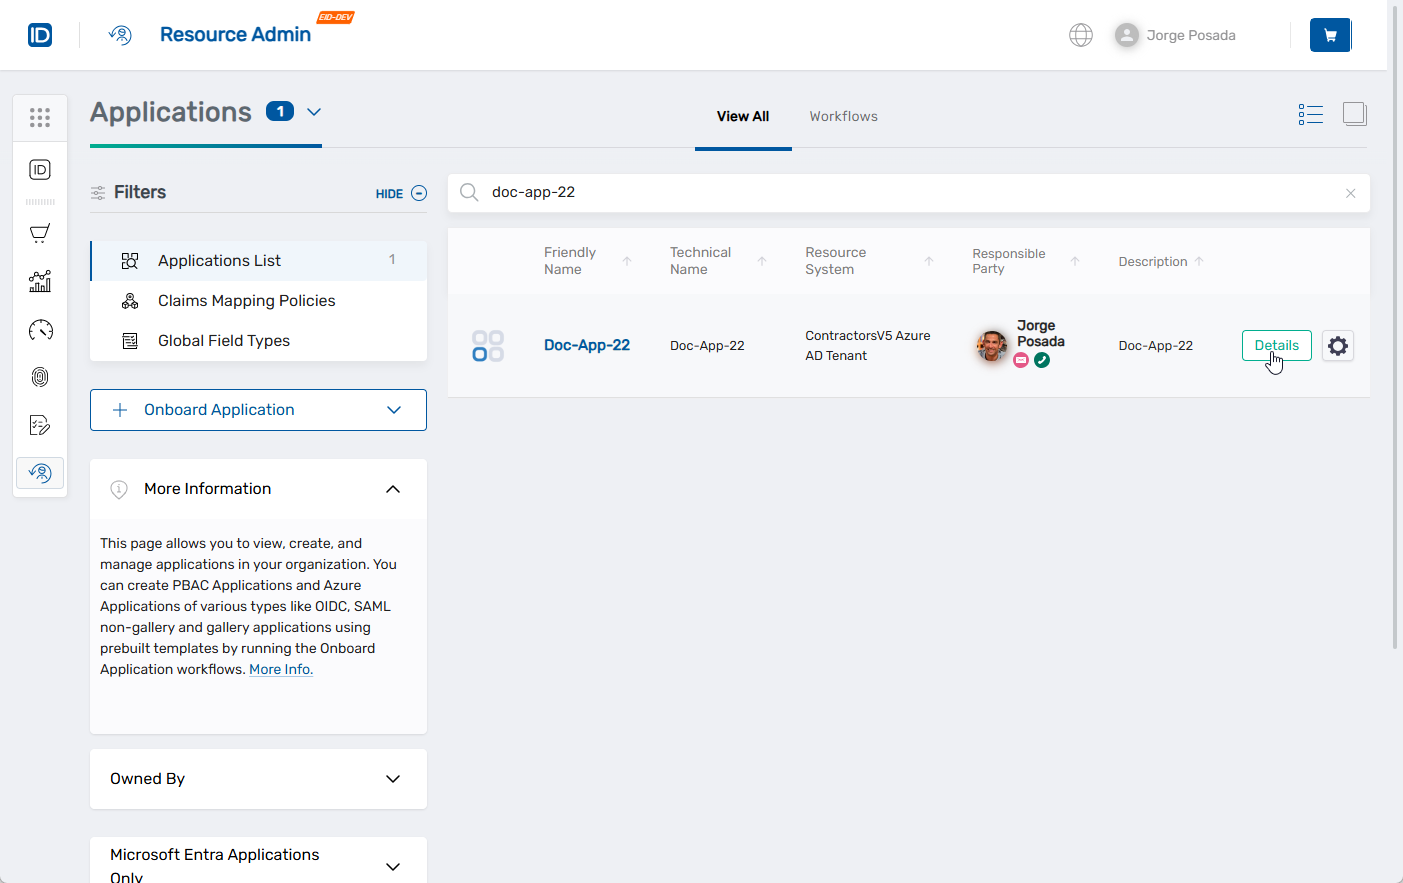Collapse the More Information section
The image size is (1403, 883).
tap(393, 489)
